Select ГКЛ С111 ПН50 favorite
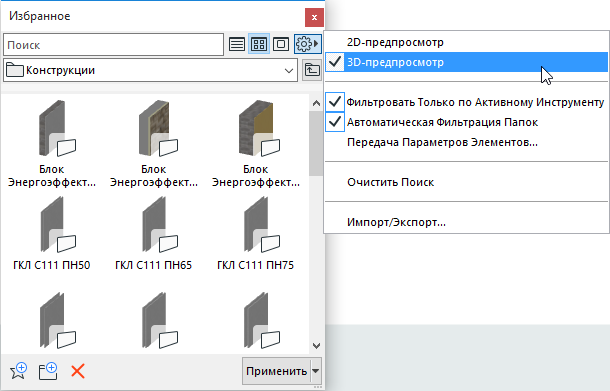Viewport: 610px width, 391px height. click(x=52, y=233)
